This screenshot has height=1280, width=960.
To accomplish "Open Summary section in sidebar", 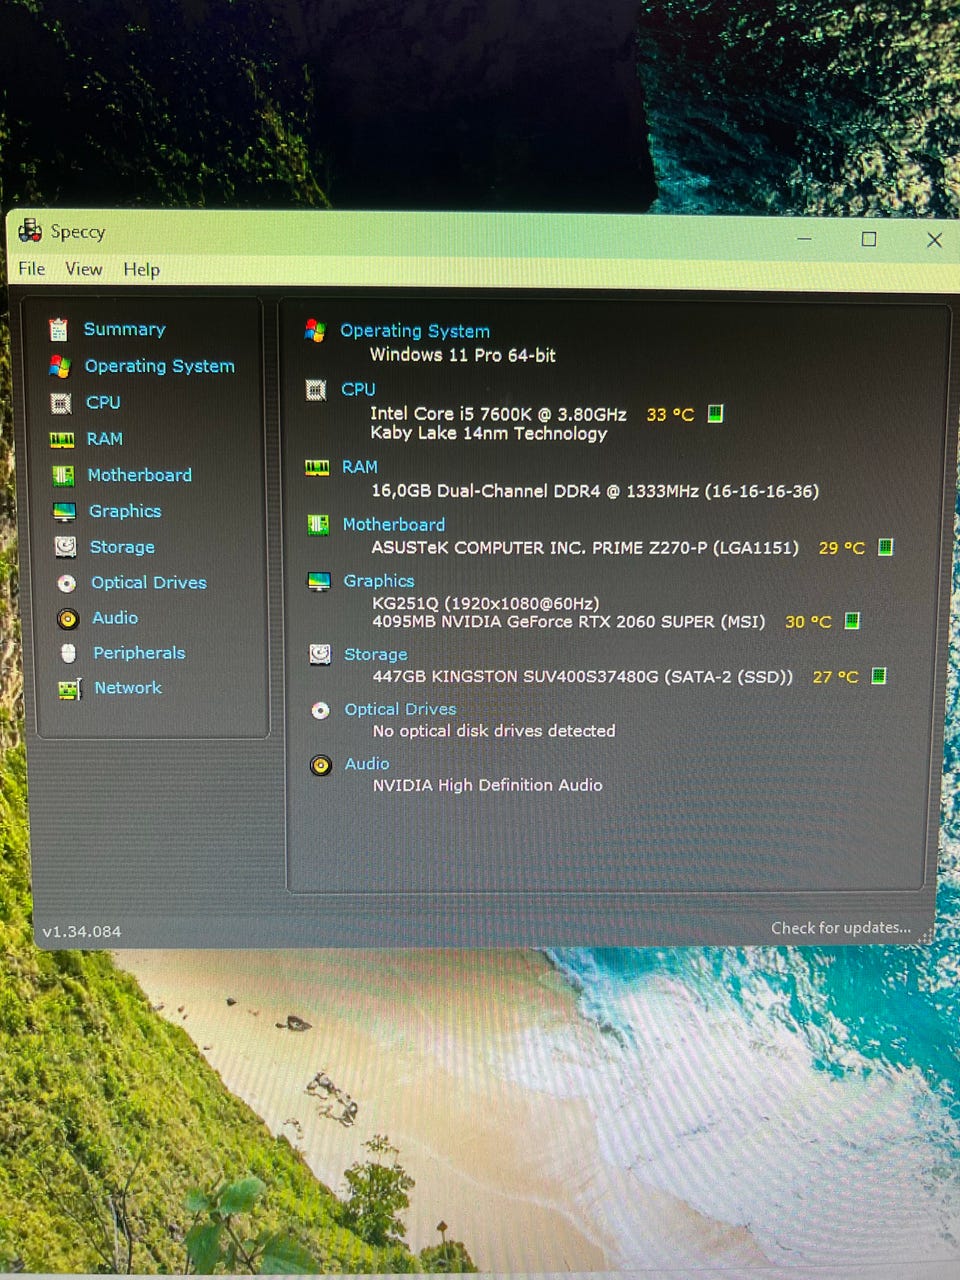I will 125,329.
